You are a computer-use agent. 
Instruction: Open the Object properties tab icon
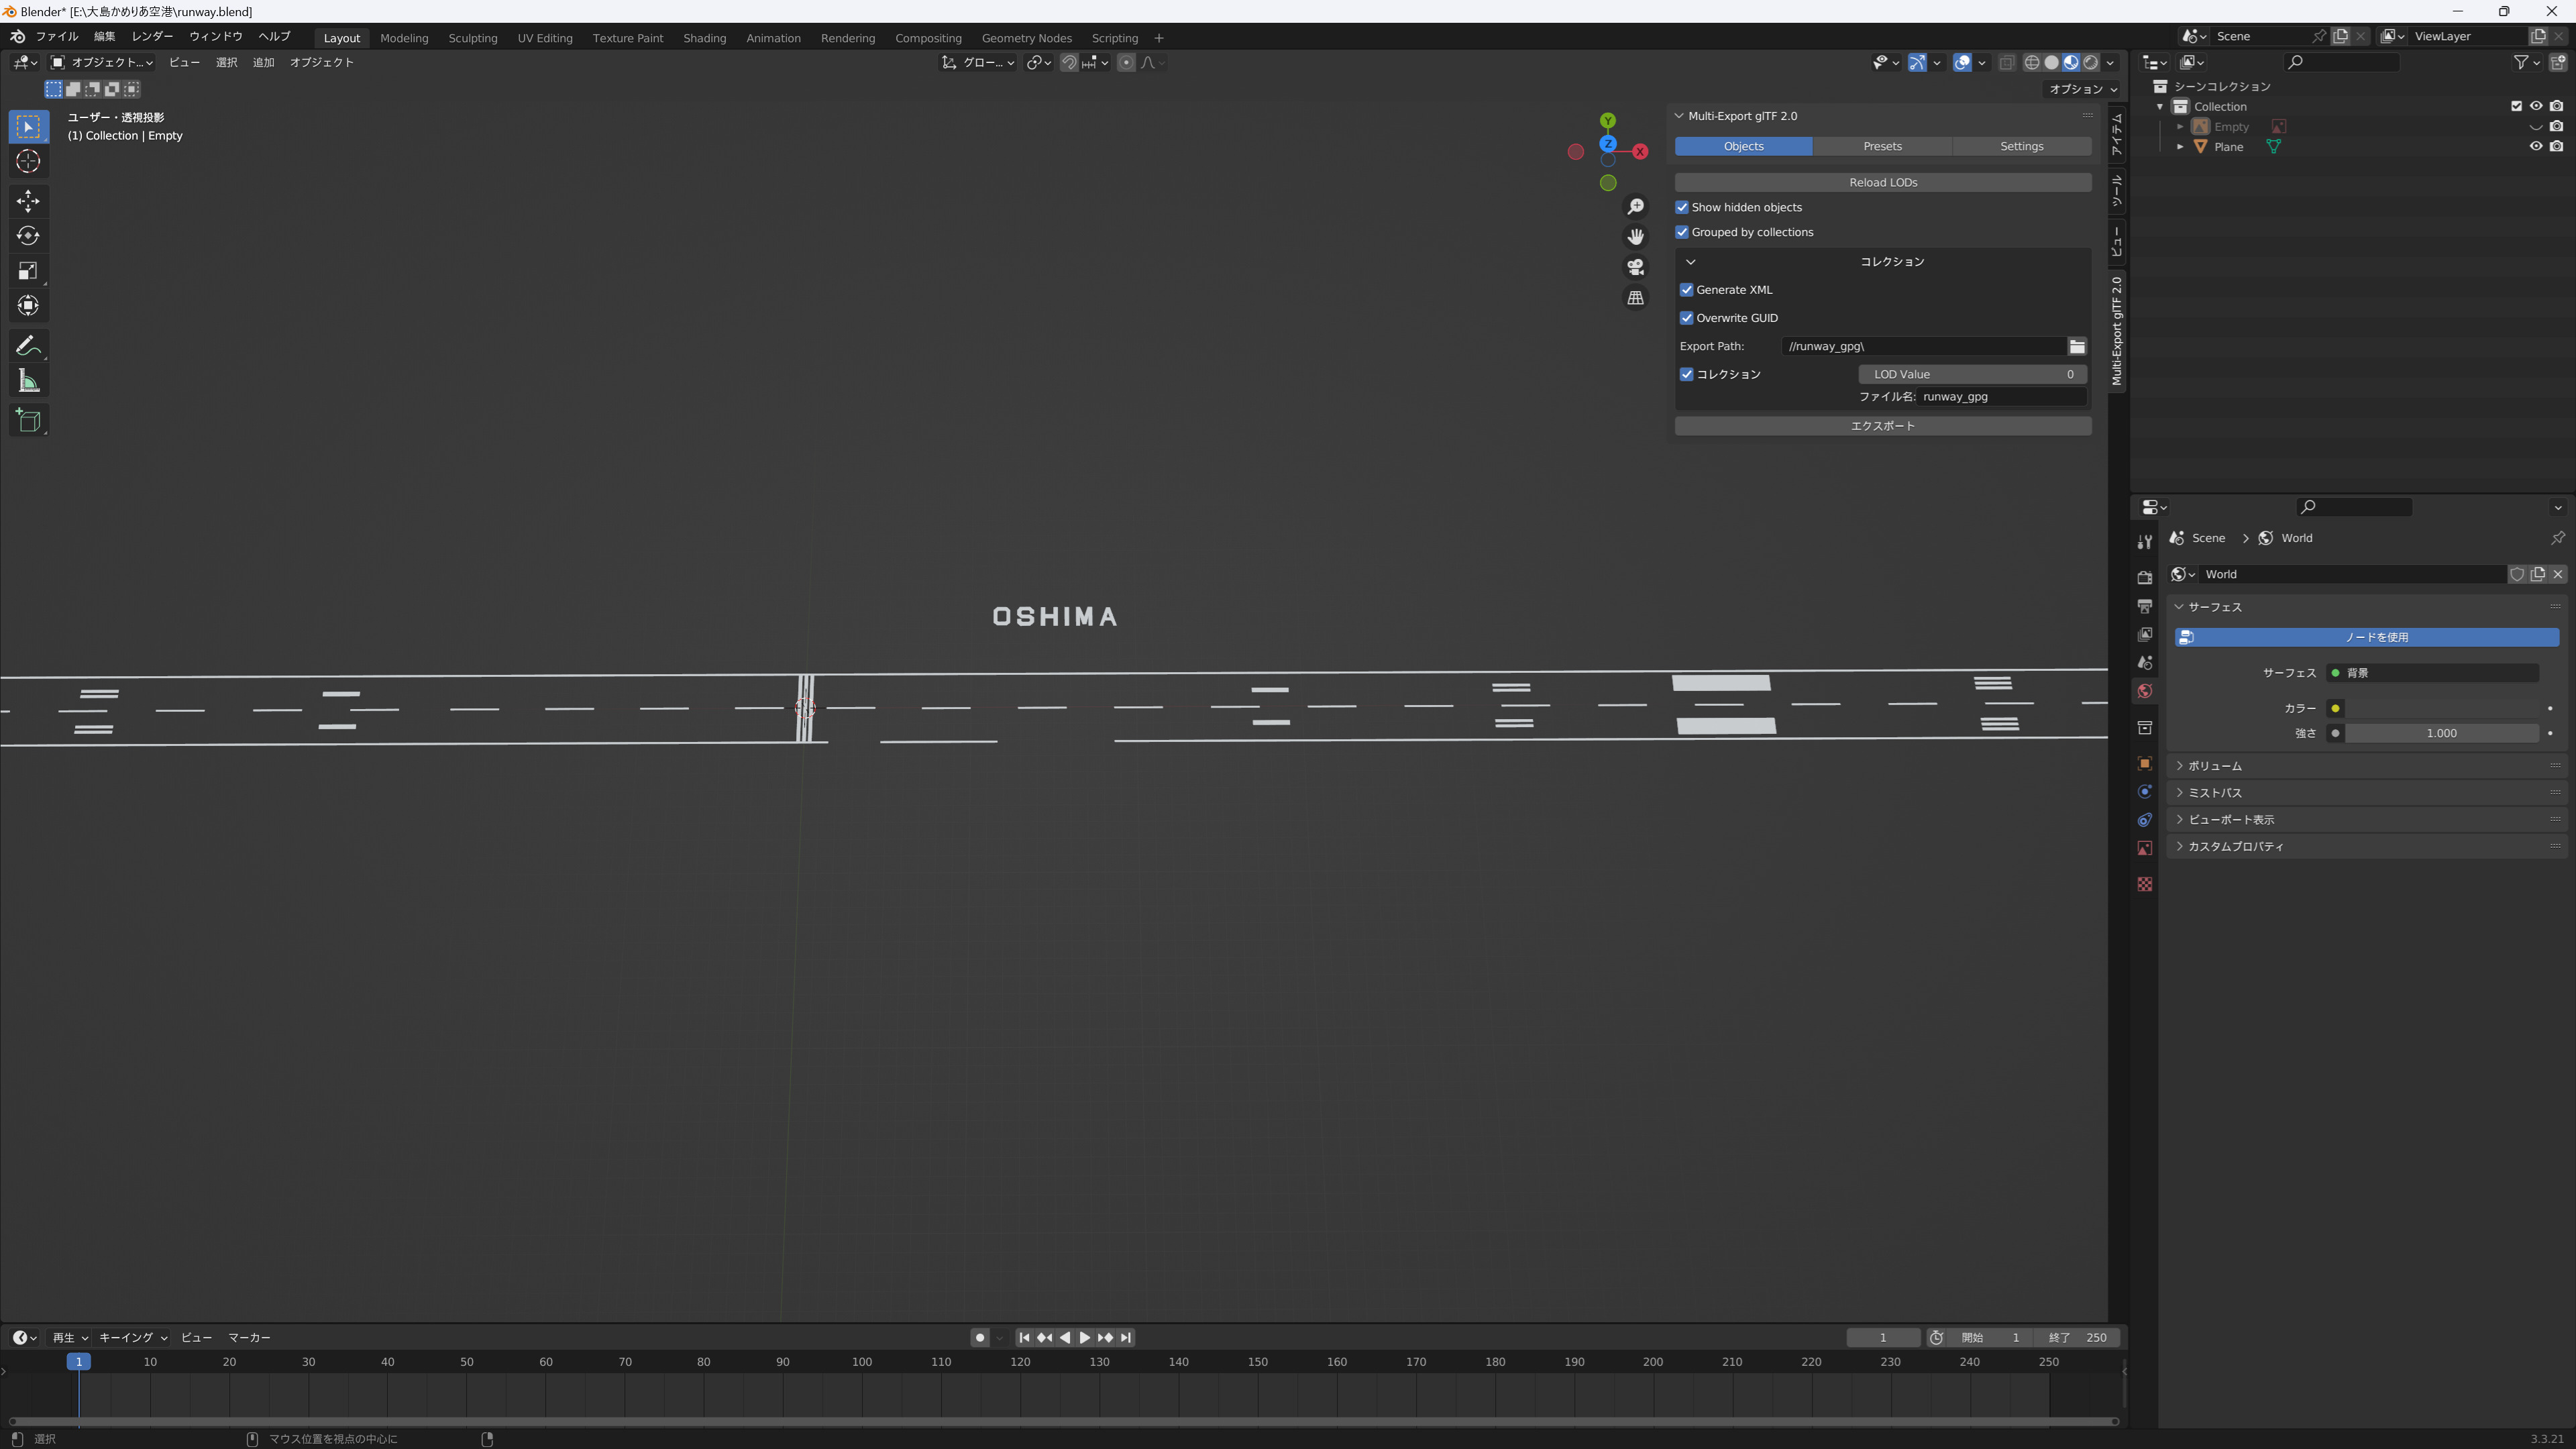[2144, 763]
